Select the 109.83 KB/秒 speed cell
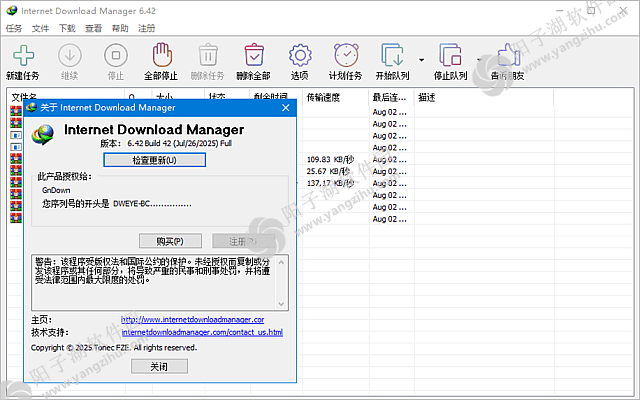640x400 pixels. pos(331,160)
